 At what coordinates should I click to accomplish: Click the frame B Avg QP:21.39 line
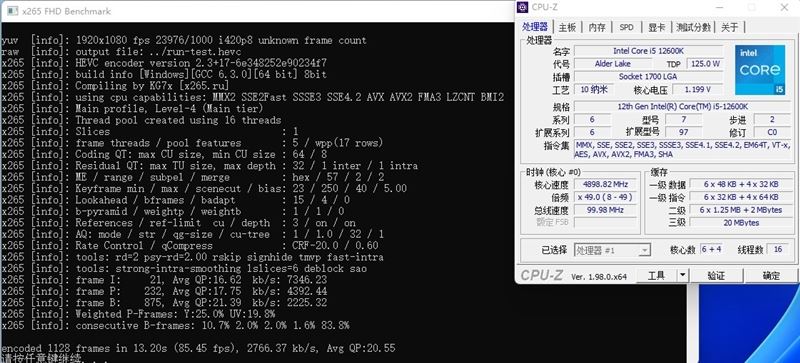pos(164,303)
